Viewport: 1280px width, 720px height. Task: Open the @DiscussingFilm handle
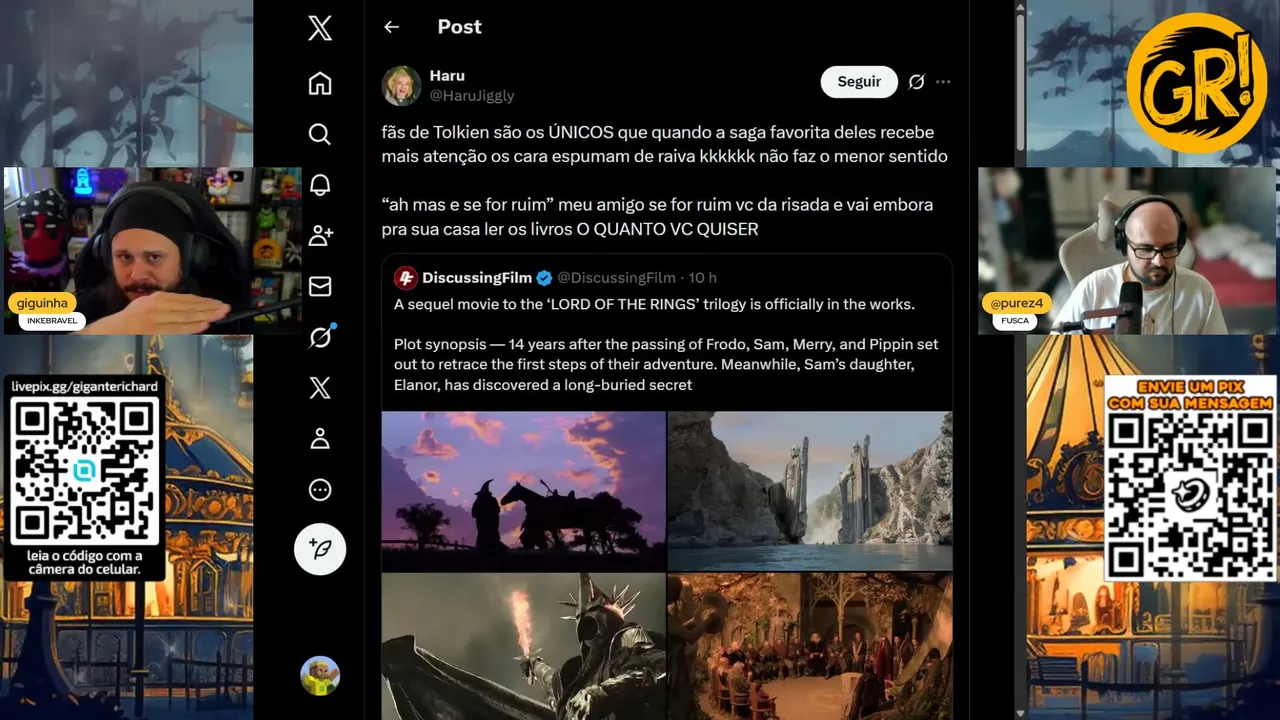[x=616, y=278]
